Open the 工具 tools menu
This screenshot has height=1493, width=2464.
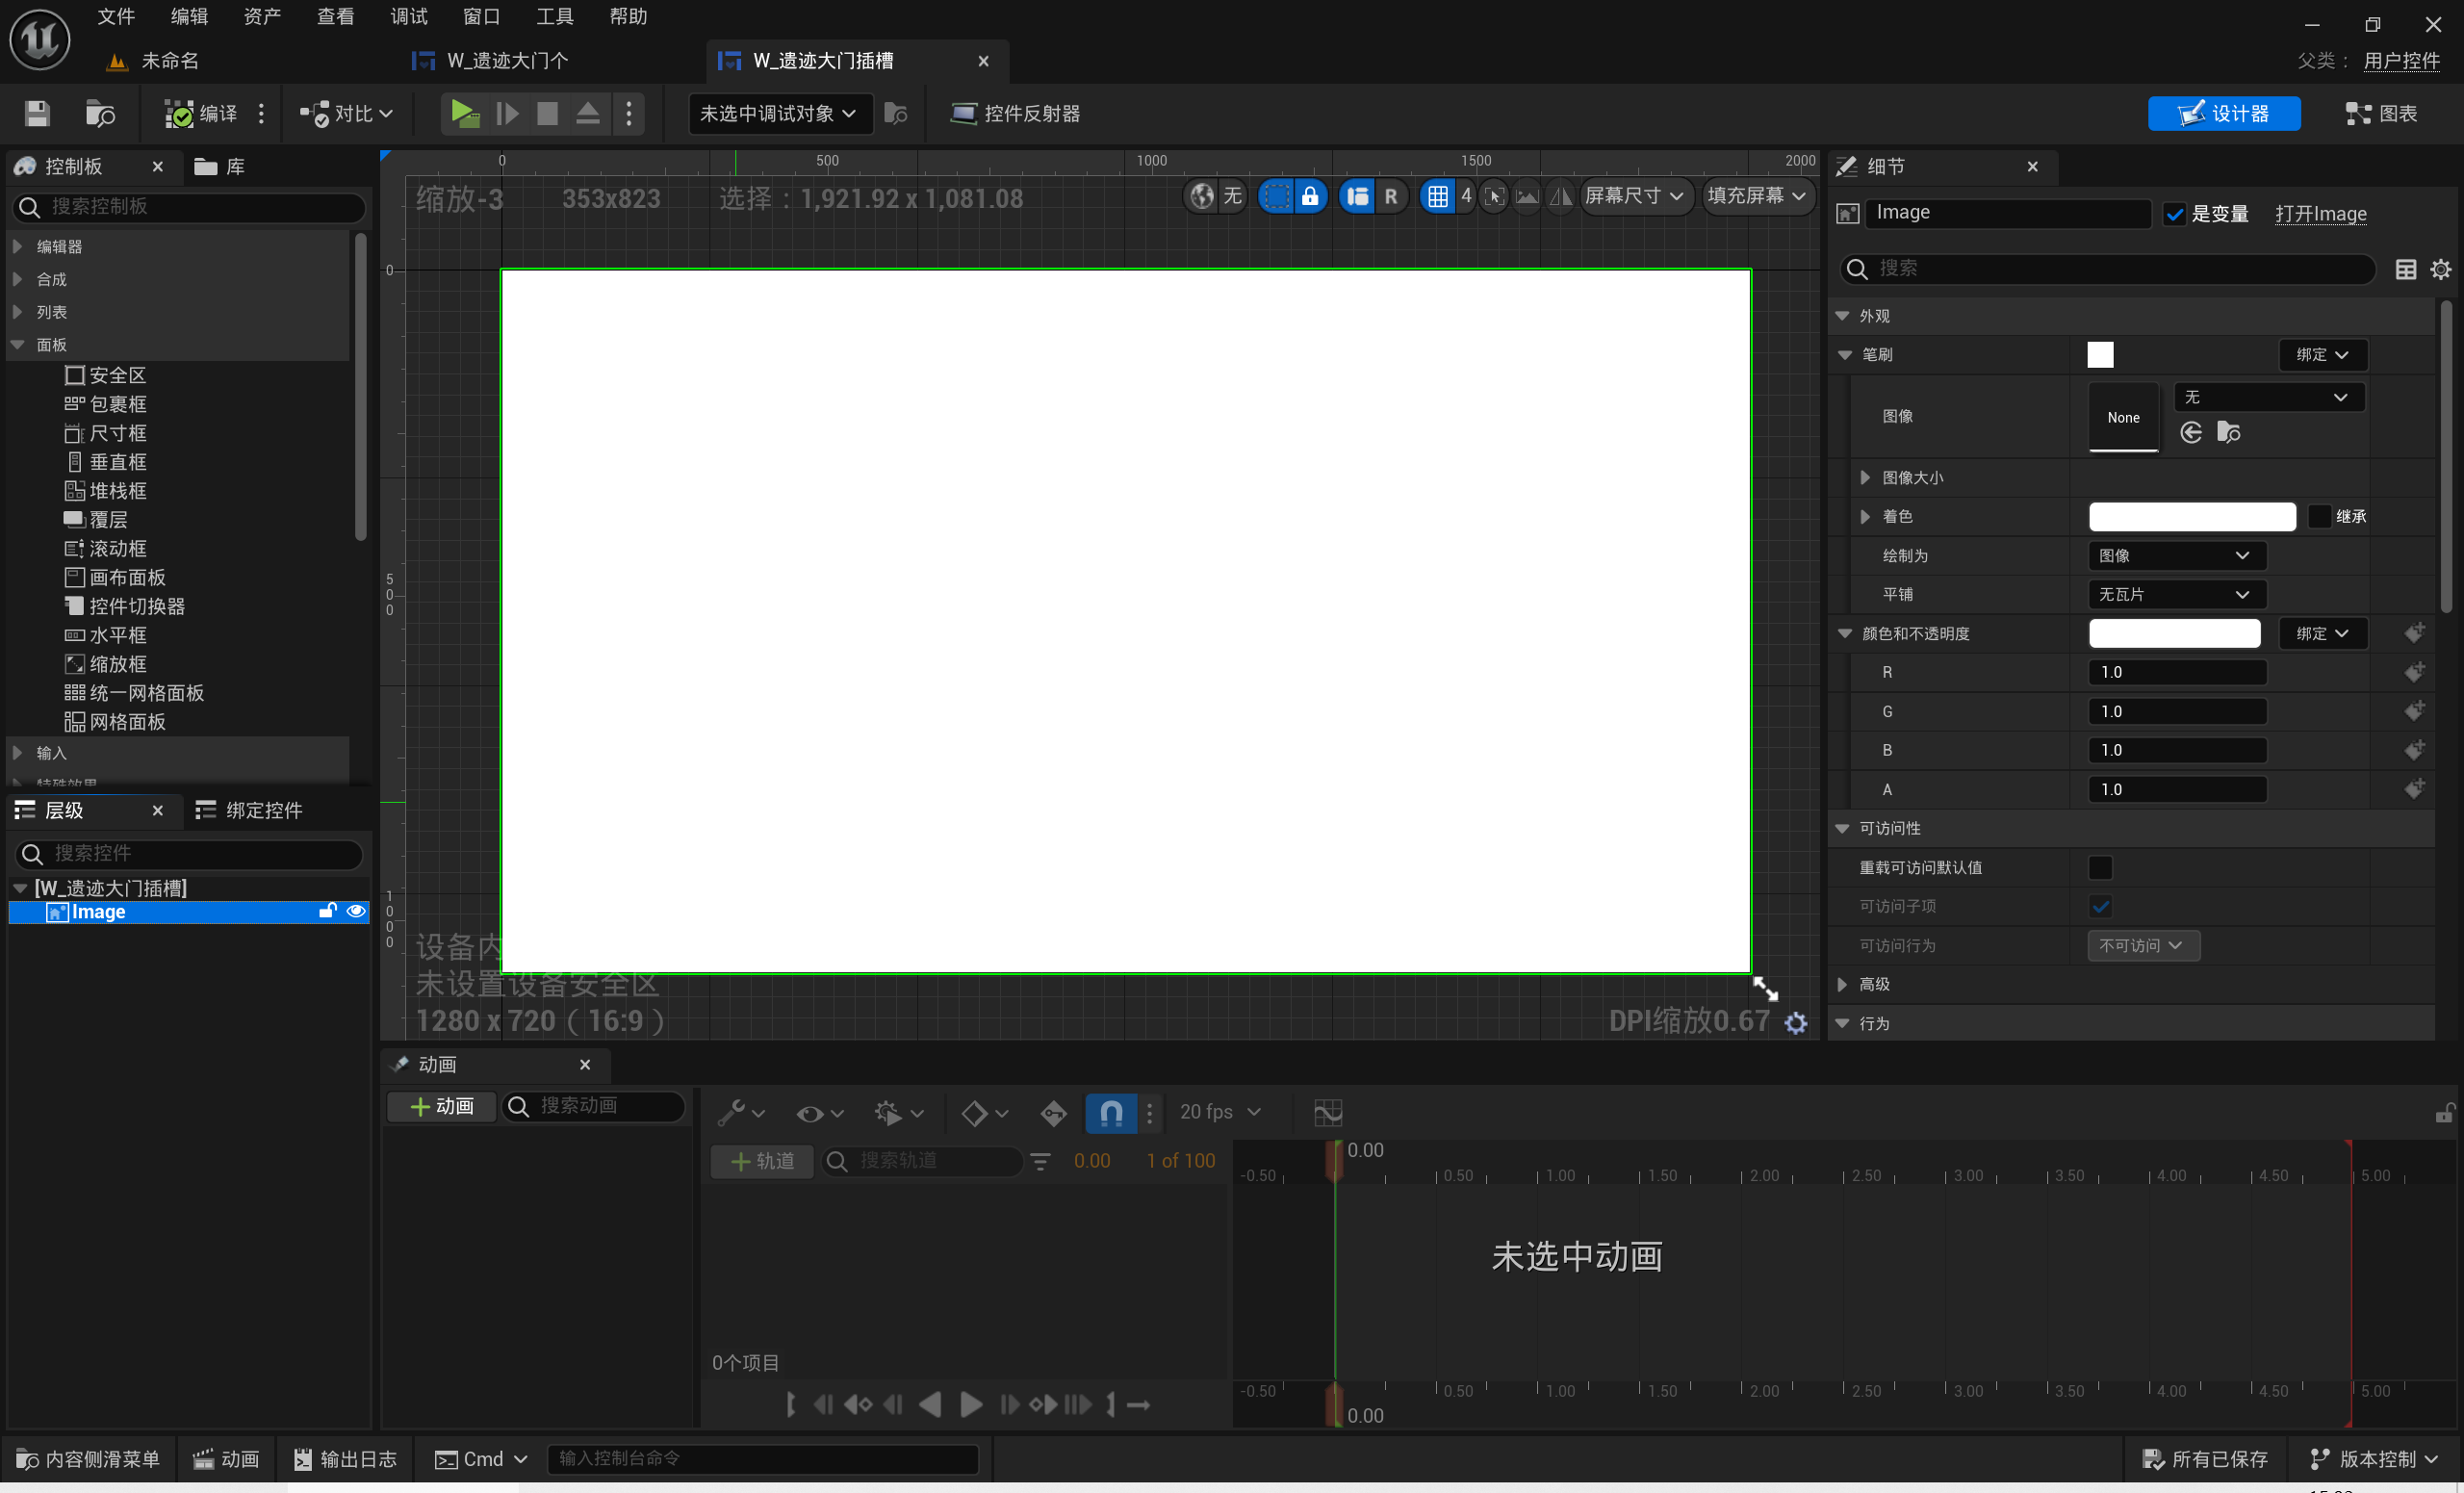click(554, 17)
